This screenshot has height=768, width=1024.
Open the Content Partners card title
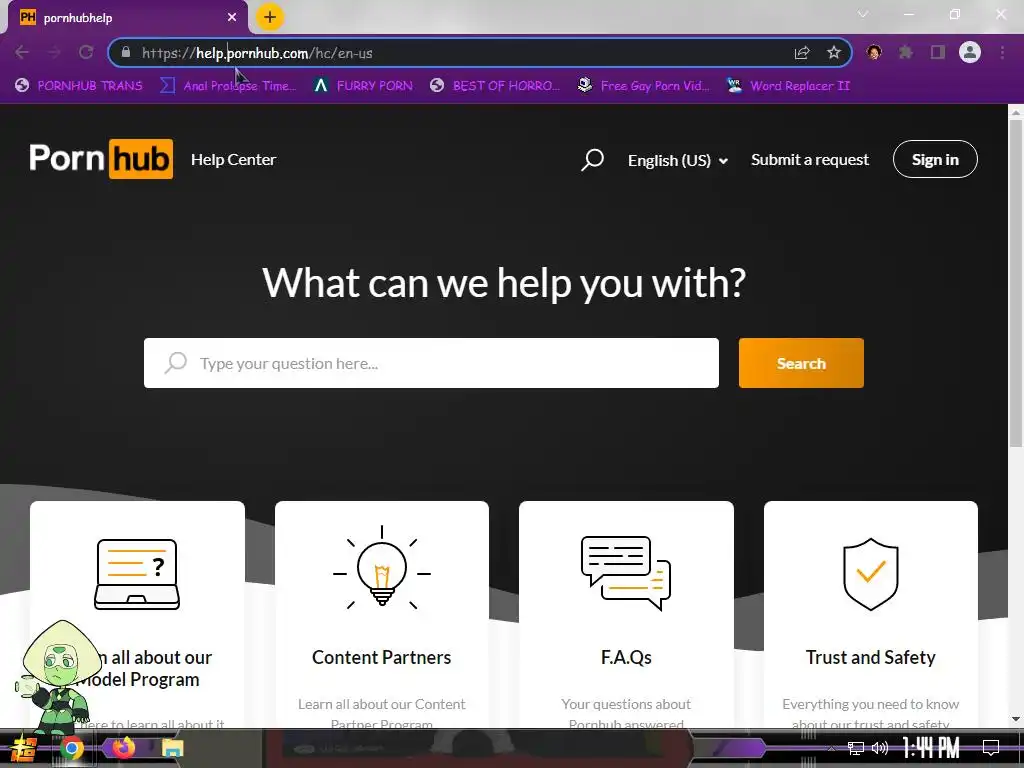point(381,657)
